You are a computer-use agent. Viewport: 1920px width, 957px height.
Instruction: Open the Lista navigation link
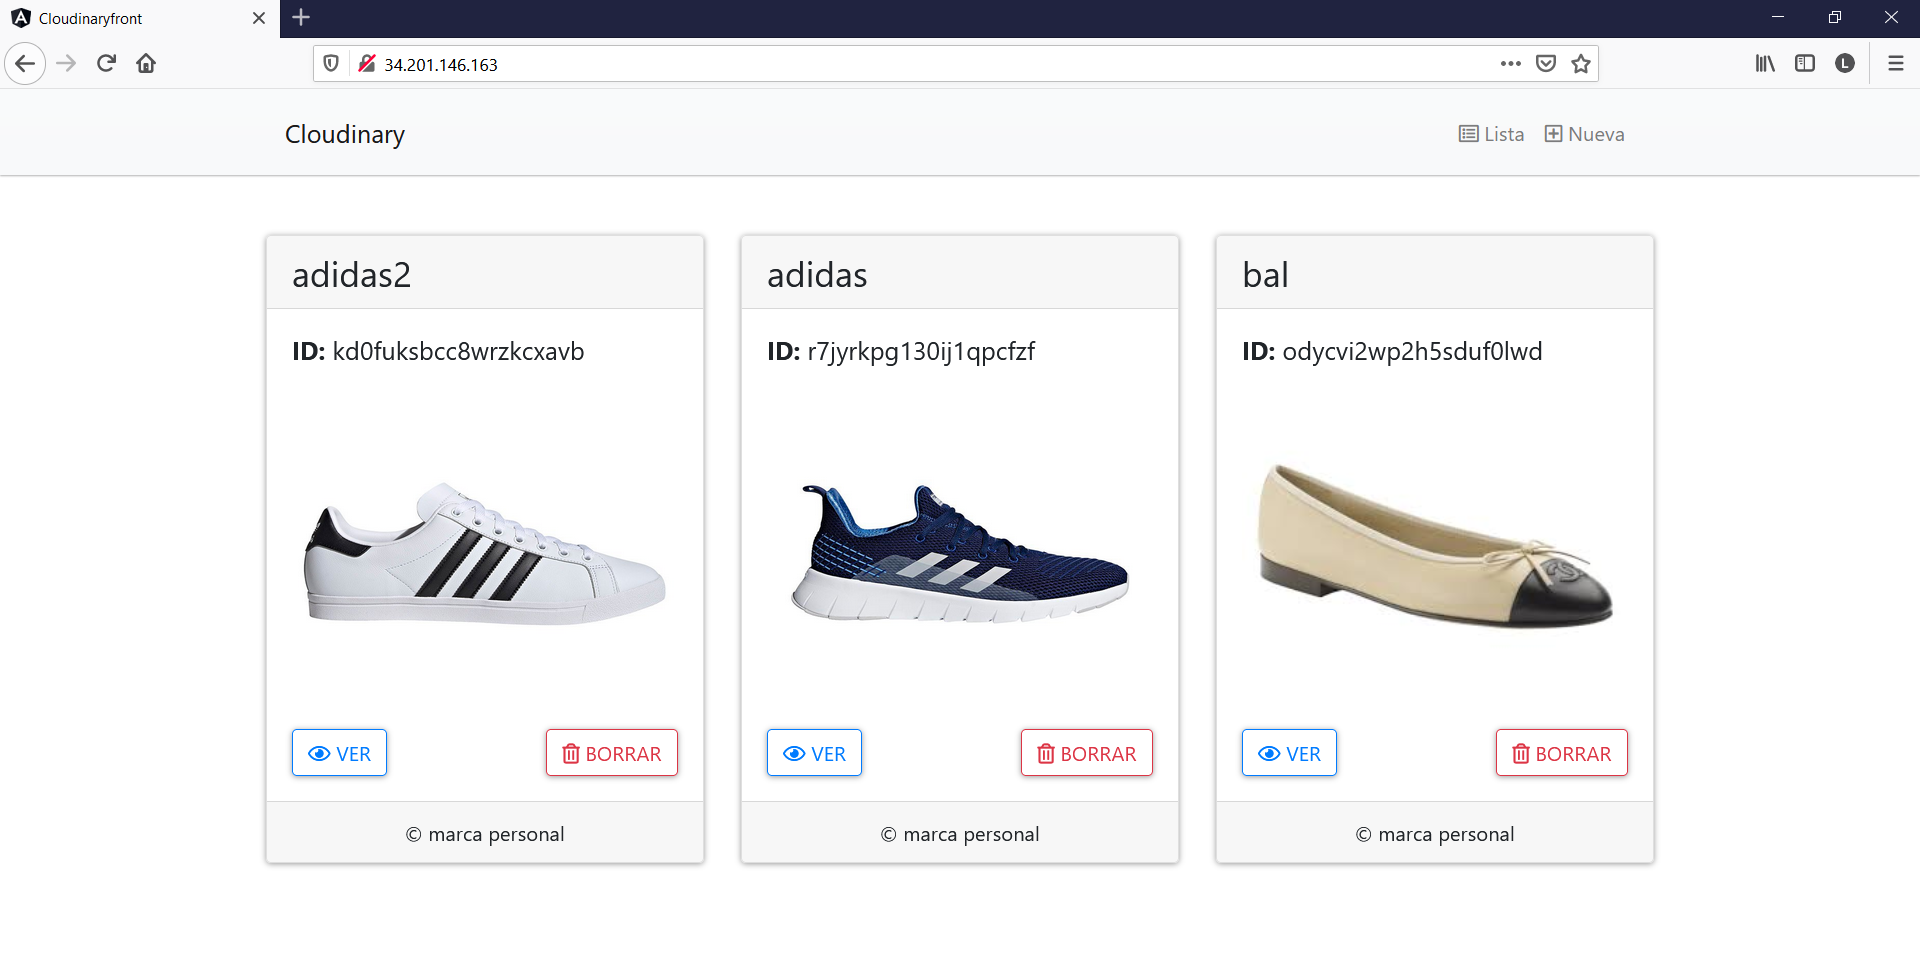tap(1491, 134)
